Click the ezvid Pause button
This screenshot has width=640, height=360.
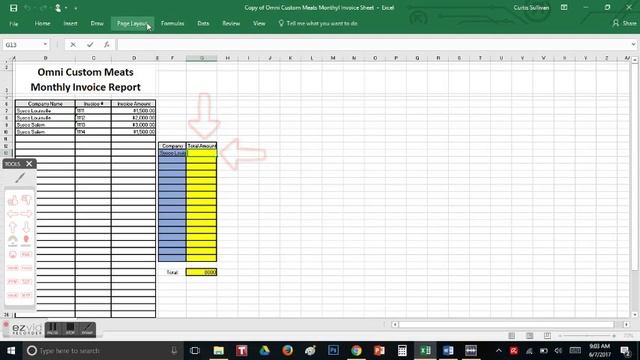pos(52,329)
